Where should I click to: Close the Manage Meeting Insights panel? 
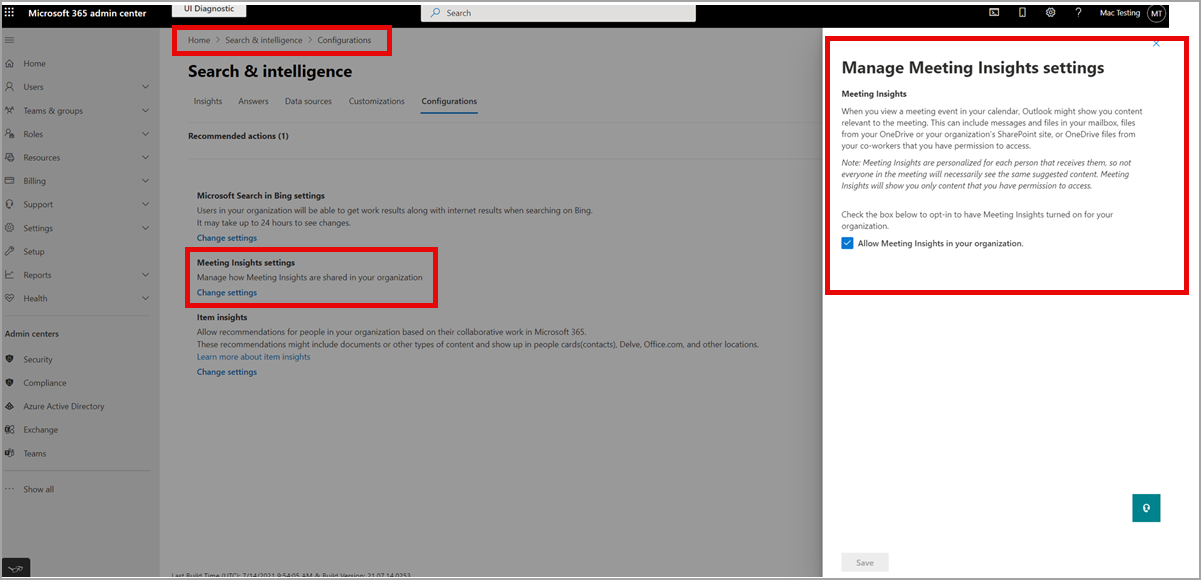[x=1156, y=44]
